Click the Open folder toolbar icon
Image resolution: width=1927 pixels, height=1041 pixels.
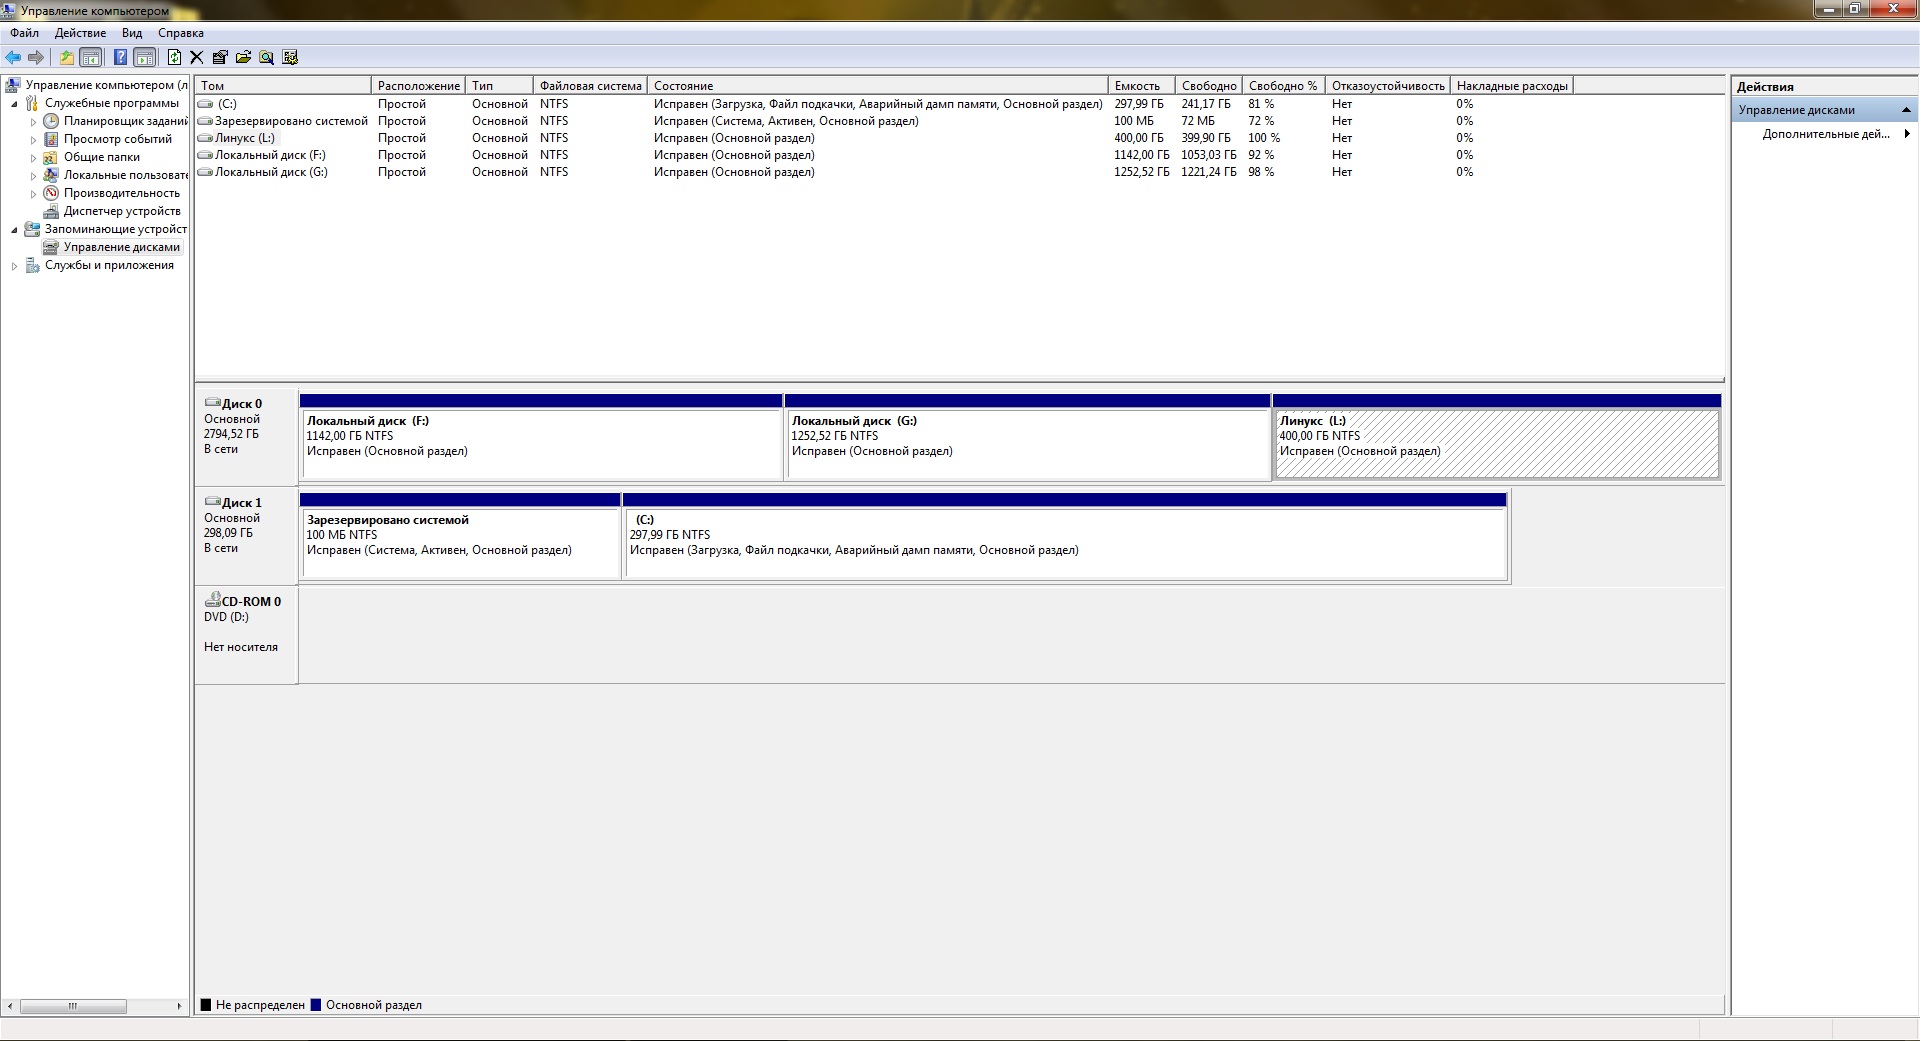243,58
